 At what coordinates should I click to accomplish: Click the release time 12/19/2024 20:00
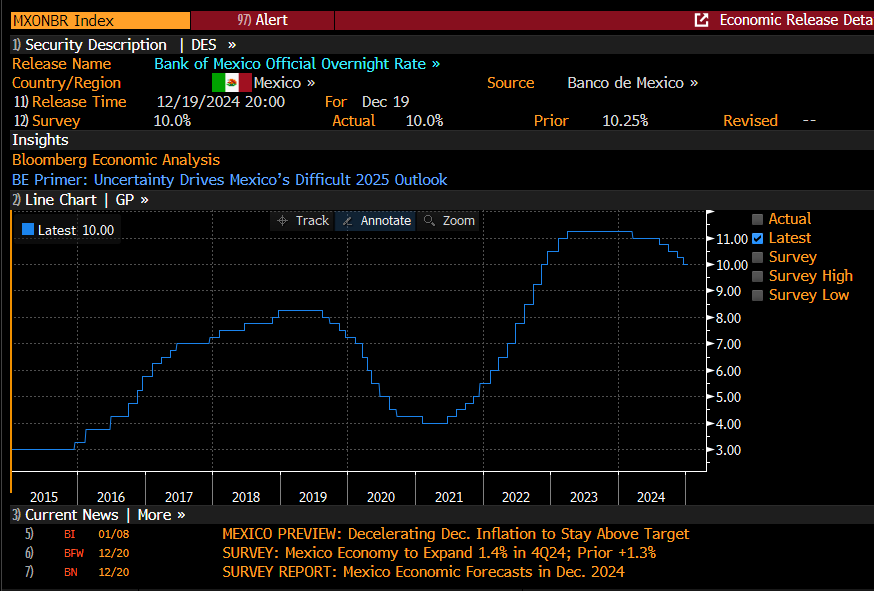221,102
